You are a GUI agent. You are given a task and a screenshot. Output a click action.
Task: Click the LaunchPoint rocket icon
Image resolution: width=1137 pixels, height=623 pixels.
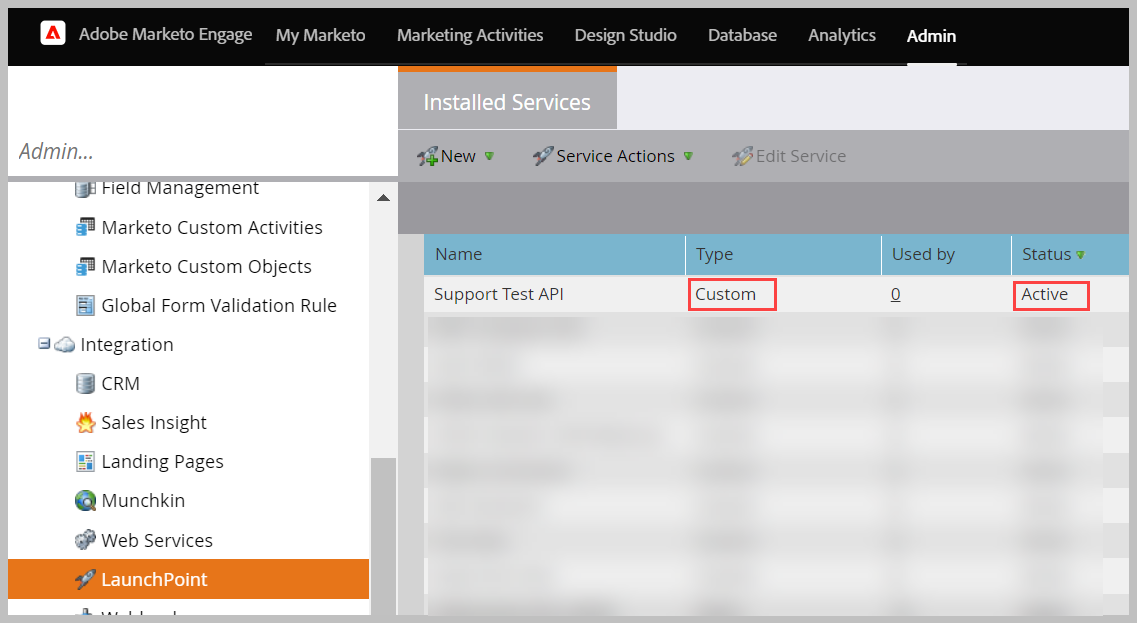86,579
